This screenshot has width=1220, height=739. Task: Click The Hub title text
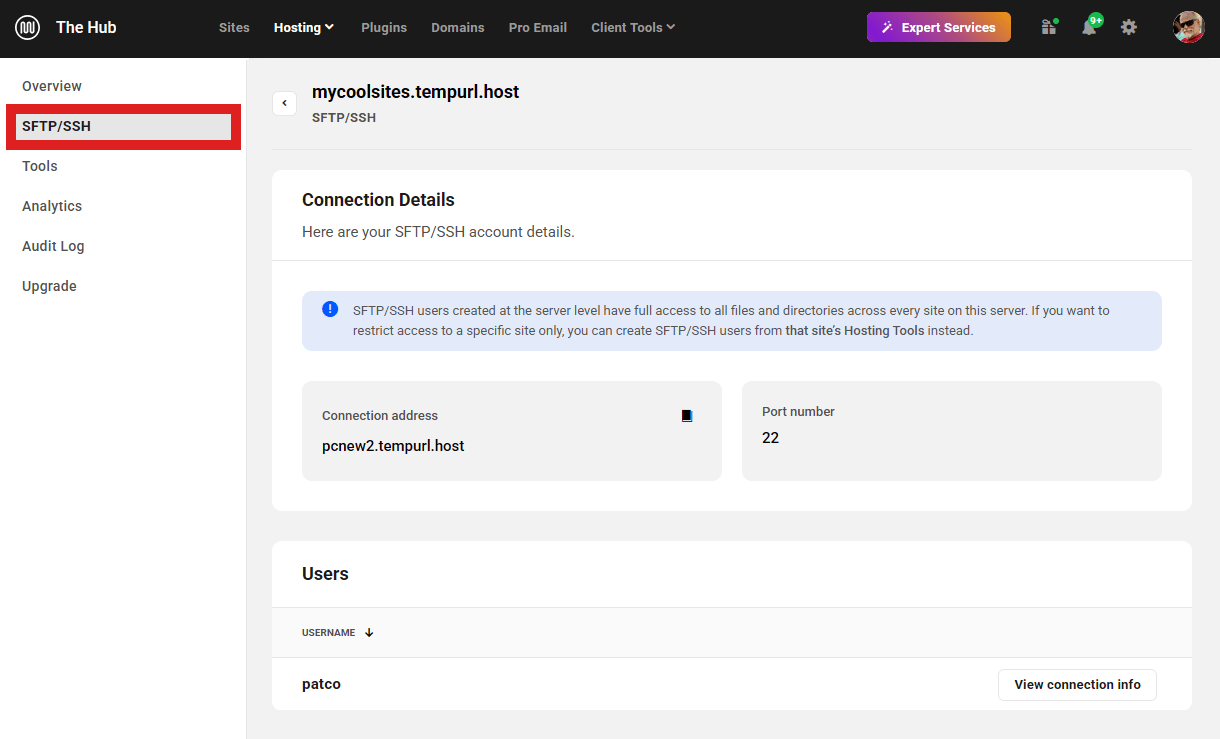(86, 28)
